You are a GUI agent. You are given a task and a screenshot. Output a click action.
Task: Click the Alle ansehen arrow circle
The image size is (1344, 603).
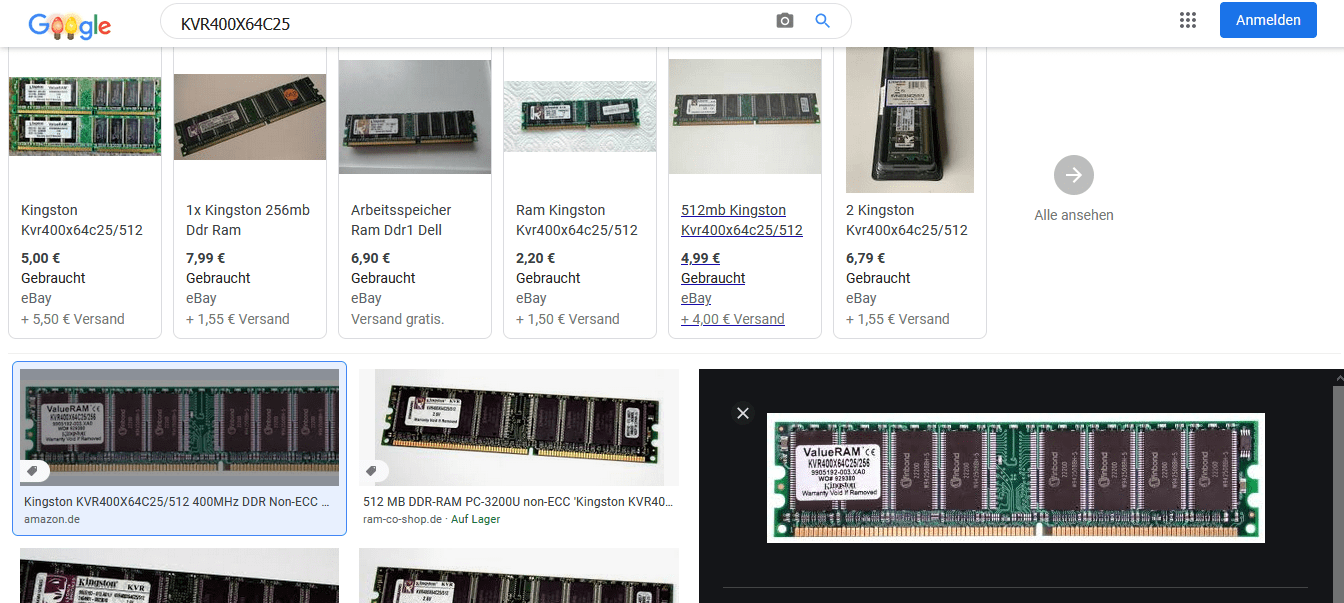(x=1074, y=176)
